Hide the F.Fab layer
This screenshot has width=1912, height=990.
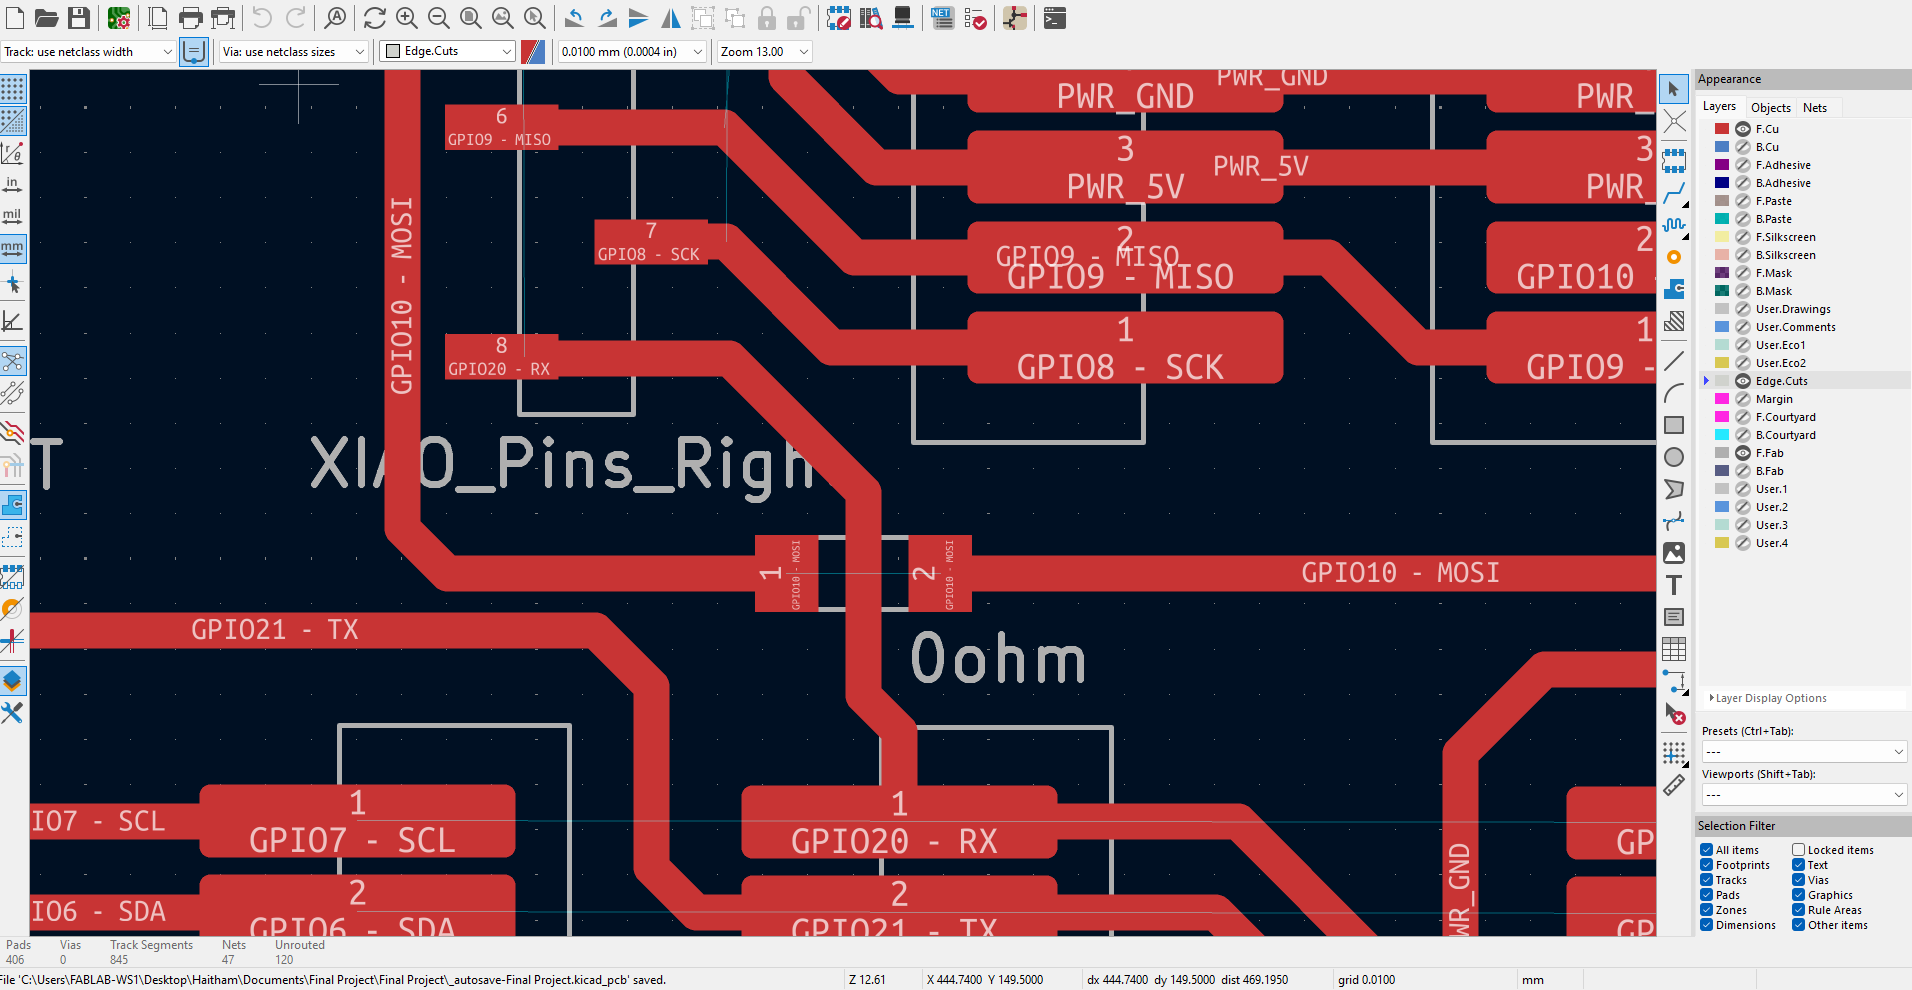pos(1743,453)
